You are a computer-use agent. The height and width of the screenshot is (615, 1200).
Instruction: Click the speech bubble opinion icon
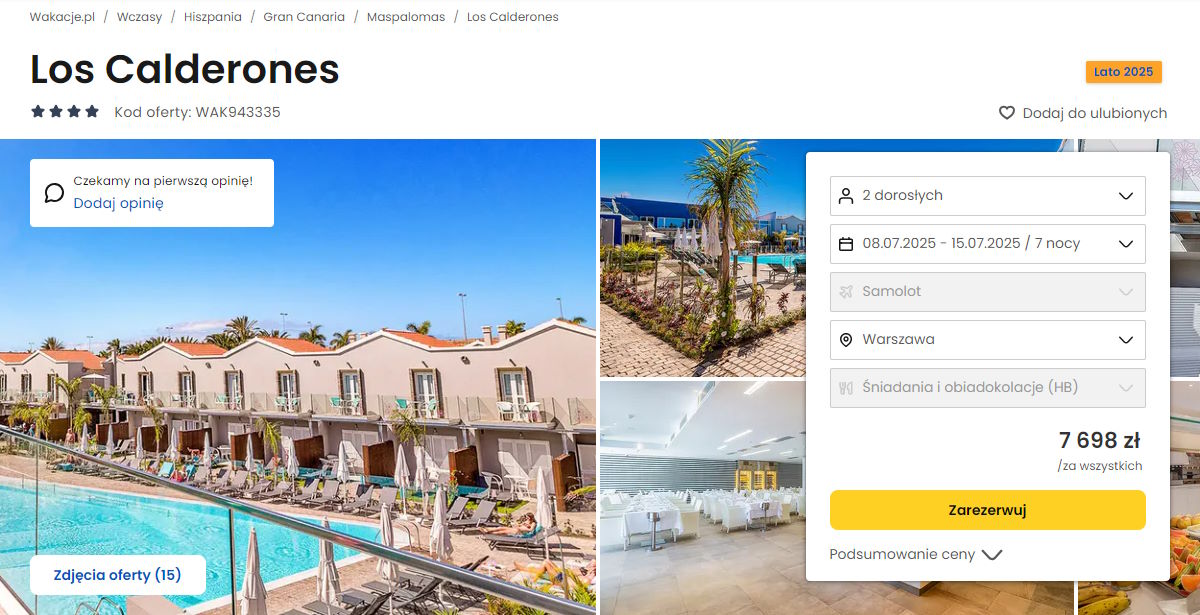(54, 193)
